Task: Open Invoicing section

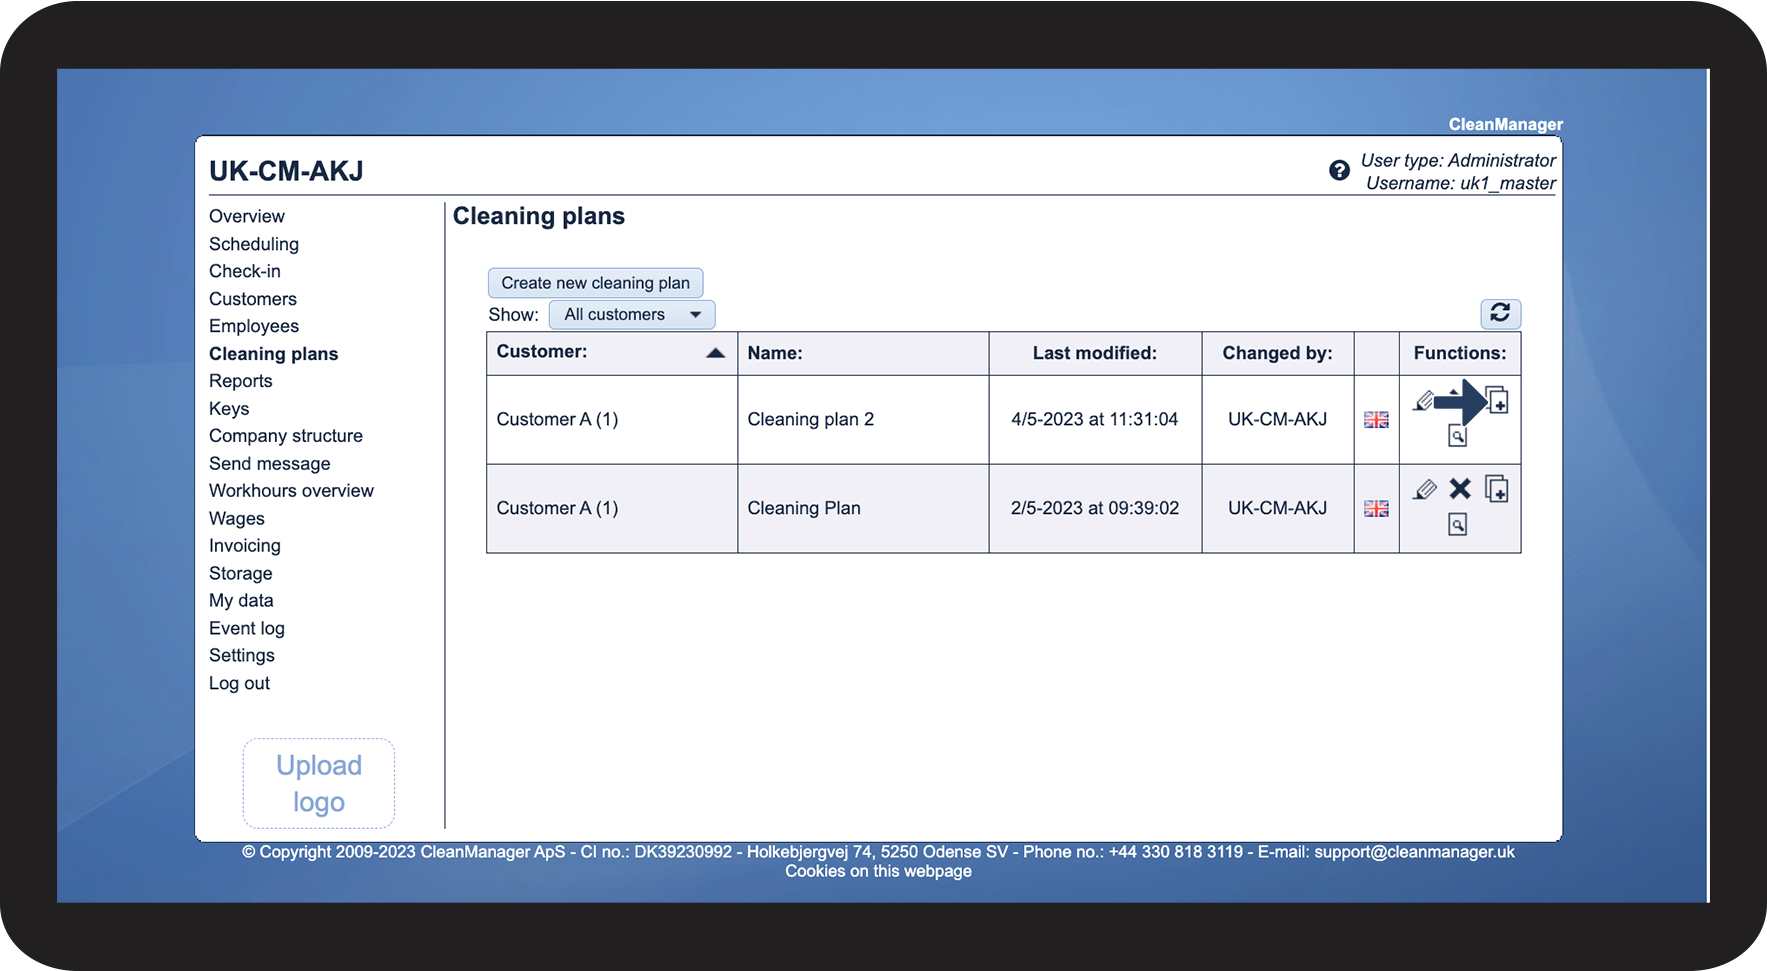Action: (x=245, y=546)
